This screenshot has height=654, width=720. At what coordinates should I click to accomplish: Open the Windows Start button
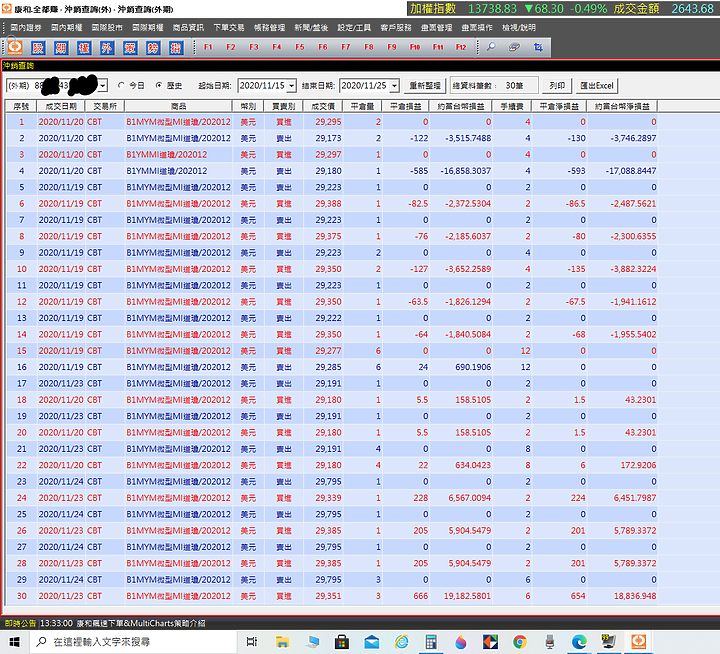coord(14,642)
